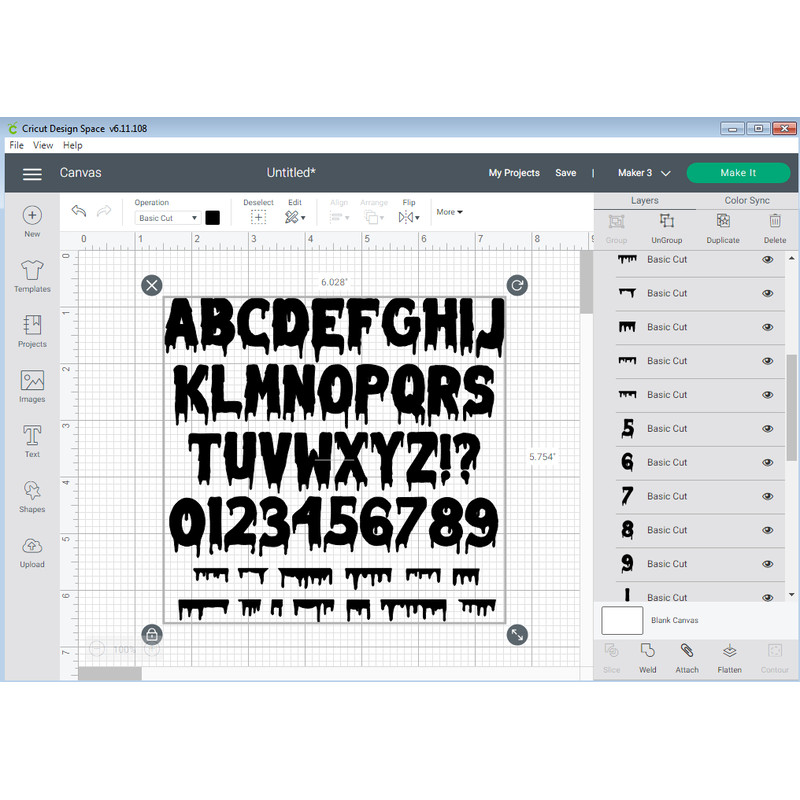
Task: Open the Flip options dropdown
Action: click(410, 216)
